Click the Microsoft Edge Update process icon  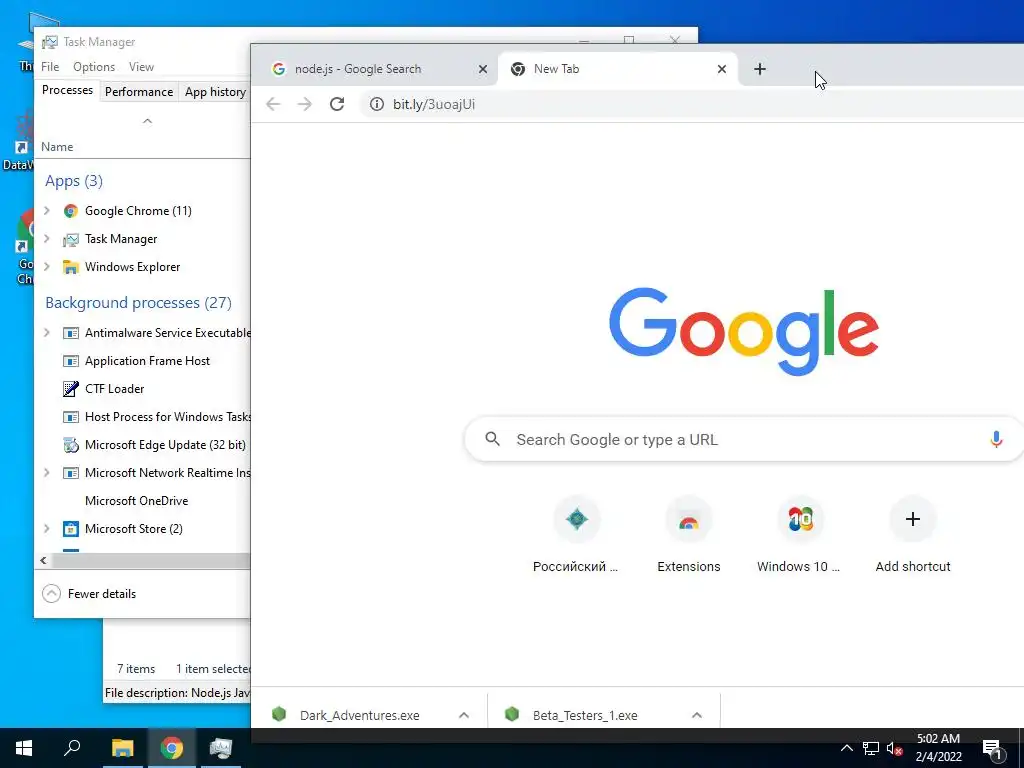pyautogui.click(x=71, y=445)
